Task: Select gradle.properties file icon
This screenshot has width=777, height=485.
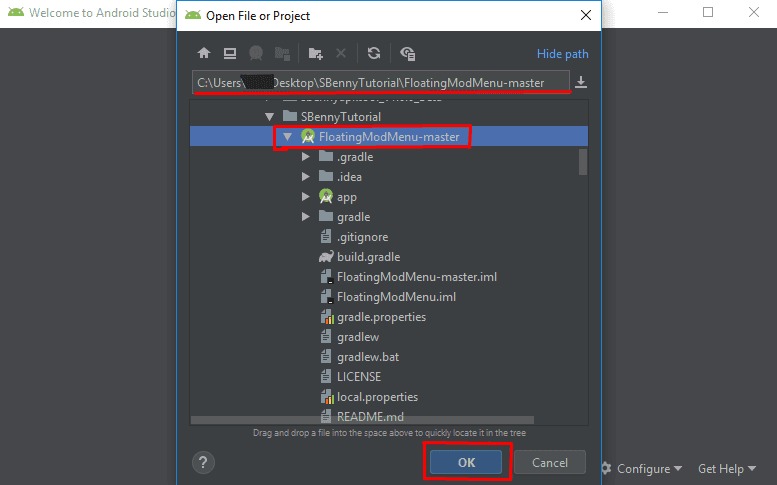Action: pyautogui.click(x=327, y=317)
